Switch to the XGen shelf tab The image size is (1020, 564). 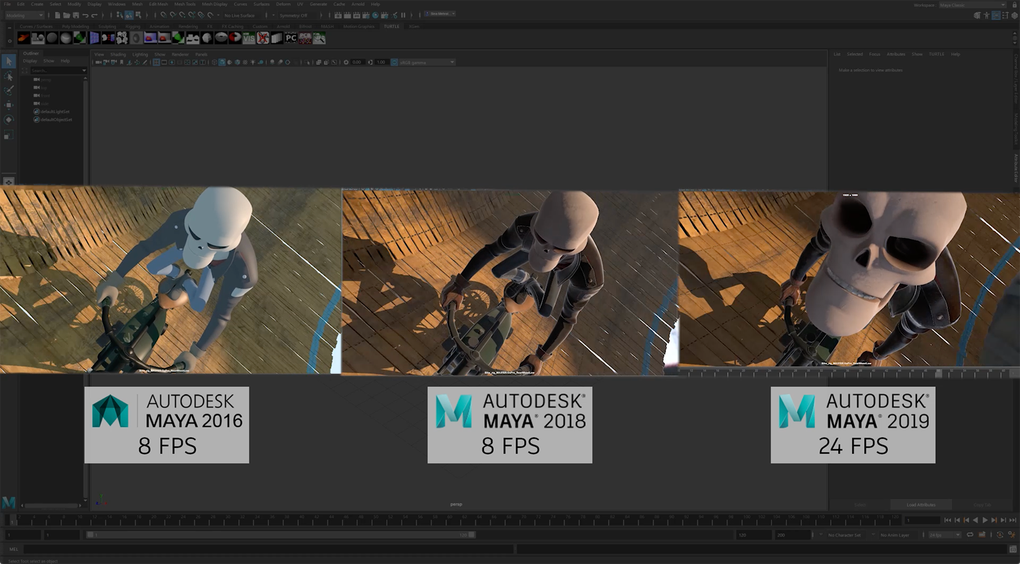(x=414, y=27)
